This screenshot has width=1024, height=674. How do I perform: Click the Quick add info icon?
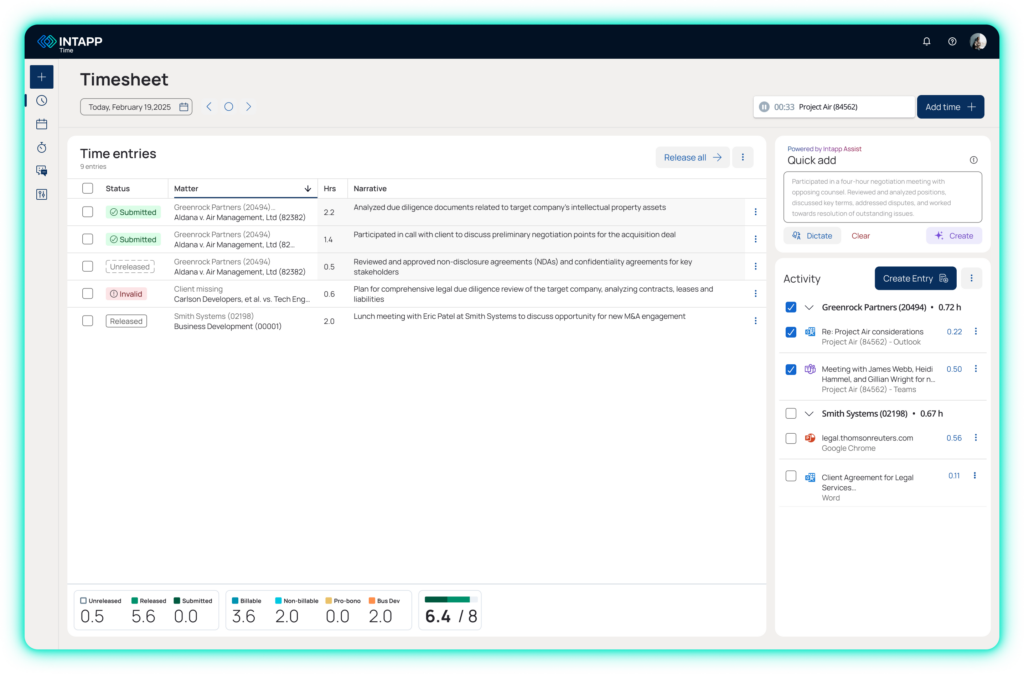(973, 160)
